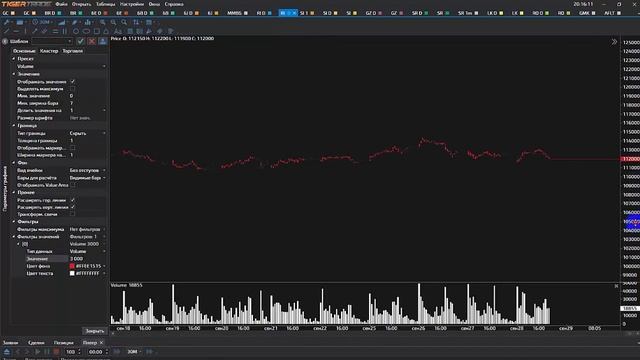
Task: Delete template with red X button
Action: [92, 41]
